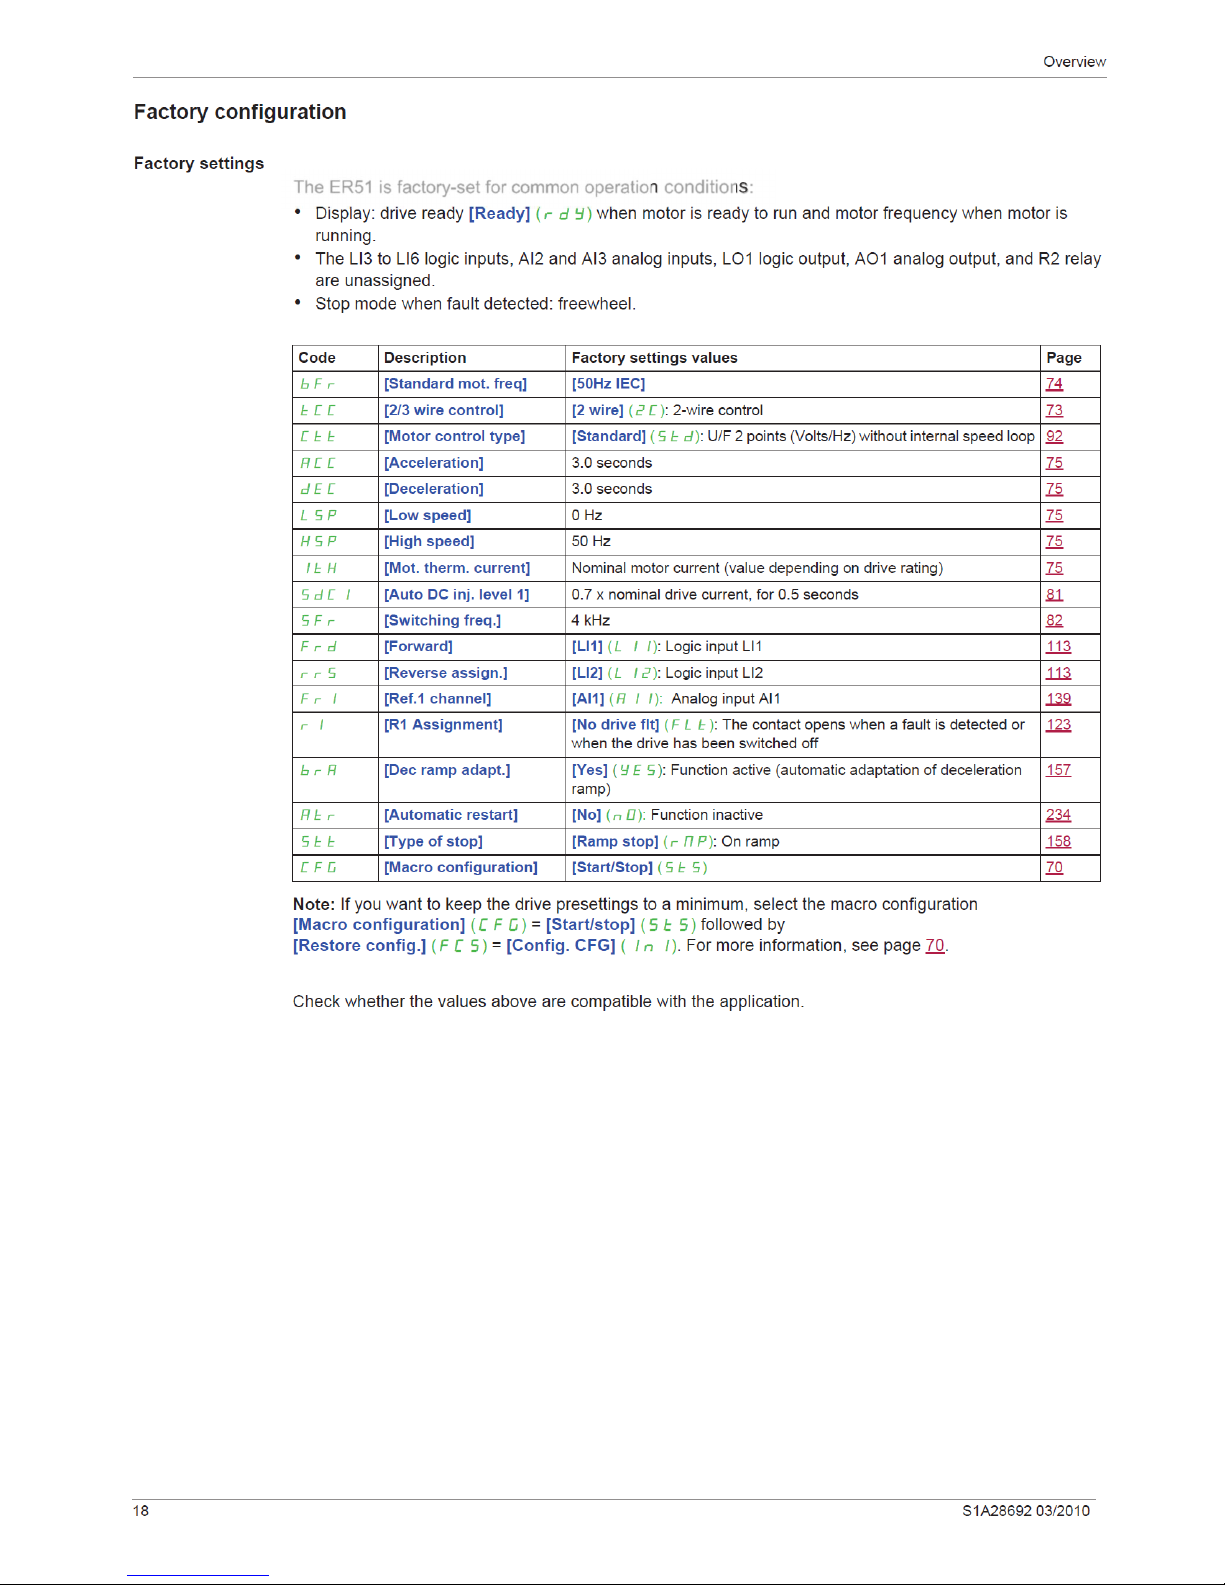Open page 74 link in Standard mot. freq row
The height and width of the screenshot is (1585, 1225).
pos(1054,384)
